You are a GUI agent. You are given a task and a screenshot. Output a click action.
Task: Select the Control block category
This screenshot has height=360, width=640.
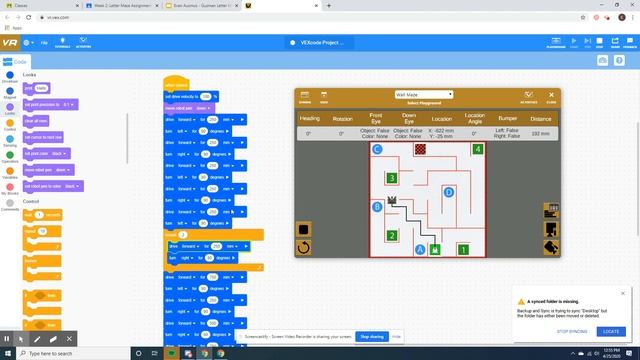[10, 125]
